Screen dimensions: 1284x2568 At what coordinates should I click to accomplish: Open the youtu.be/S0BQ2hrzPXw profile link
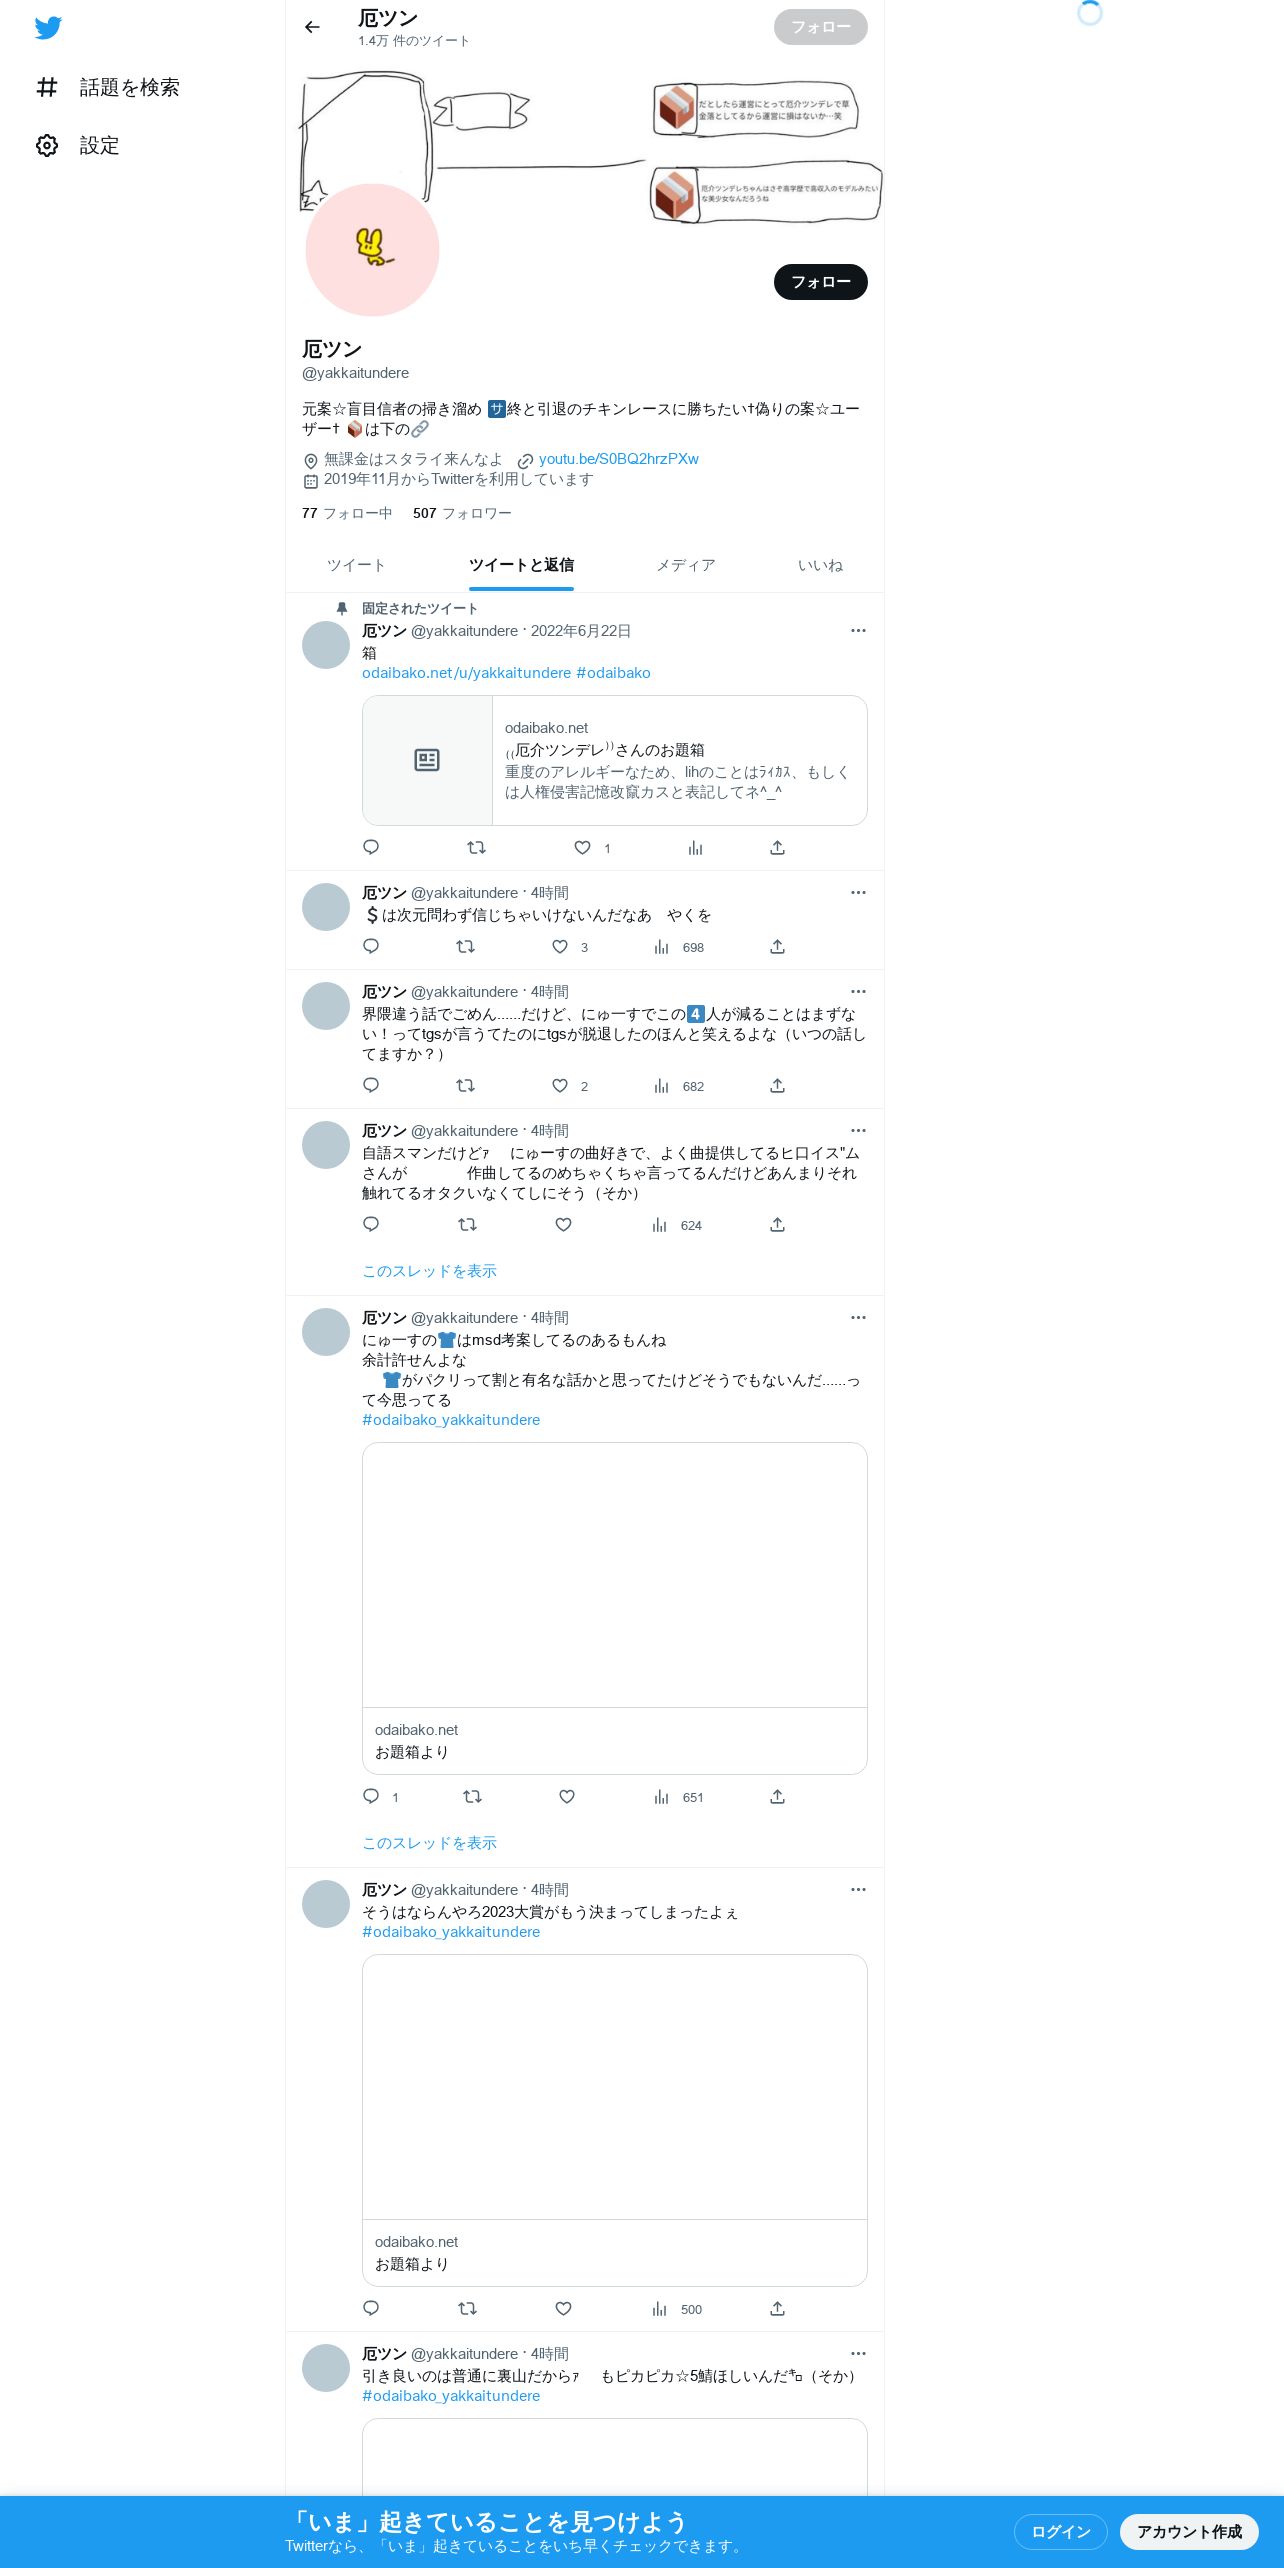coord(618,459)
